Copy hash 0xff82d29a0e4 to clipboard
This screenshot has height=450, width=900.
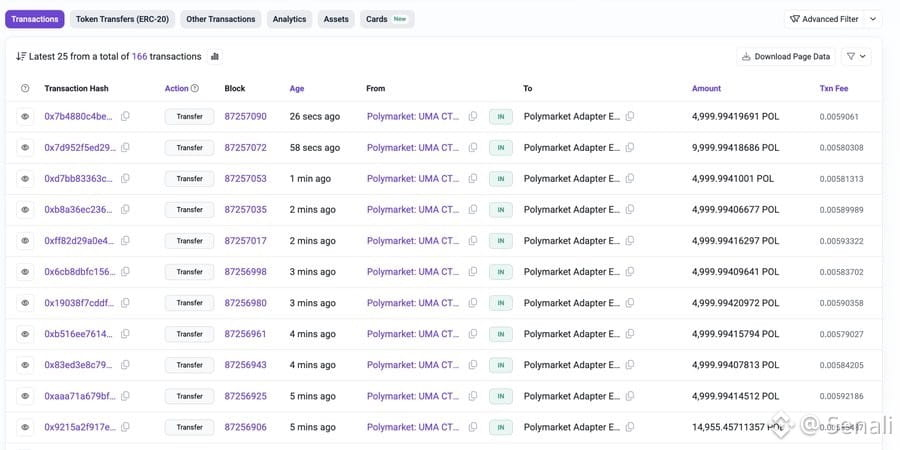click(x=125, y=240)
